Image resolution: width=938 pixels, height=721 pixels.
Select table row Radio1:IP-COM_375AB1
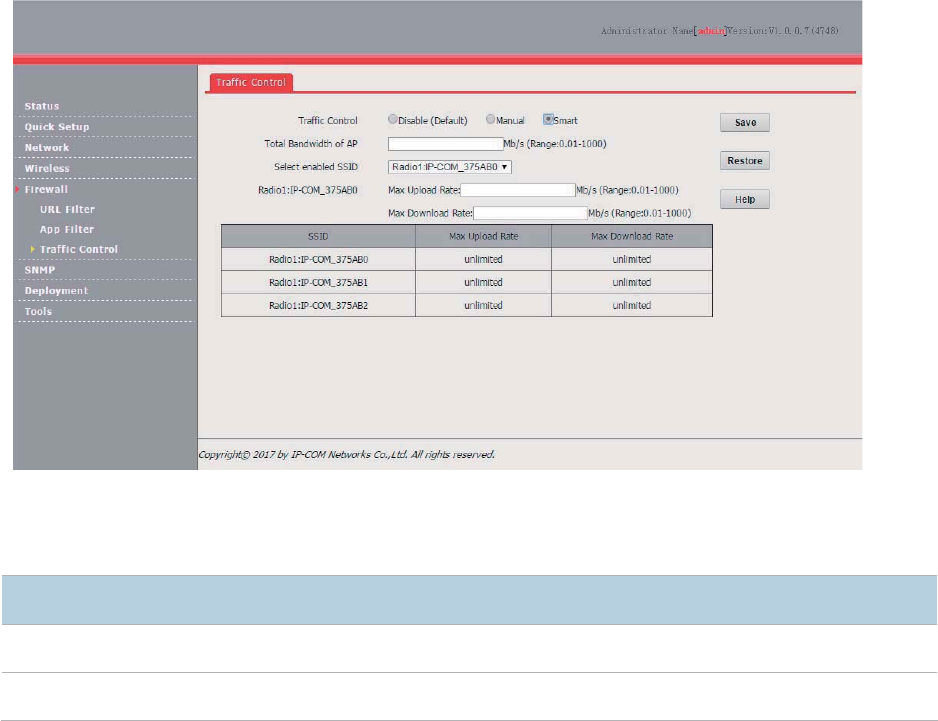[467, 282]
